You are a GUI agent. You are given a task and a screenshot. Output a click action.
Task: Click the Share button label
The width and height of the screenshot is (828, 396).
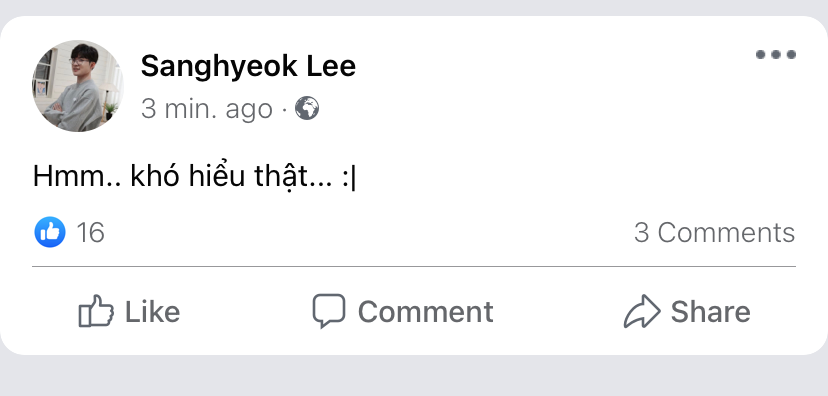click(710, 312)
